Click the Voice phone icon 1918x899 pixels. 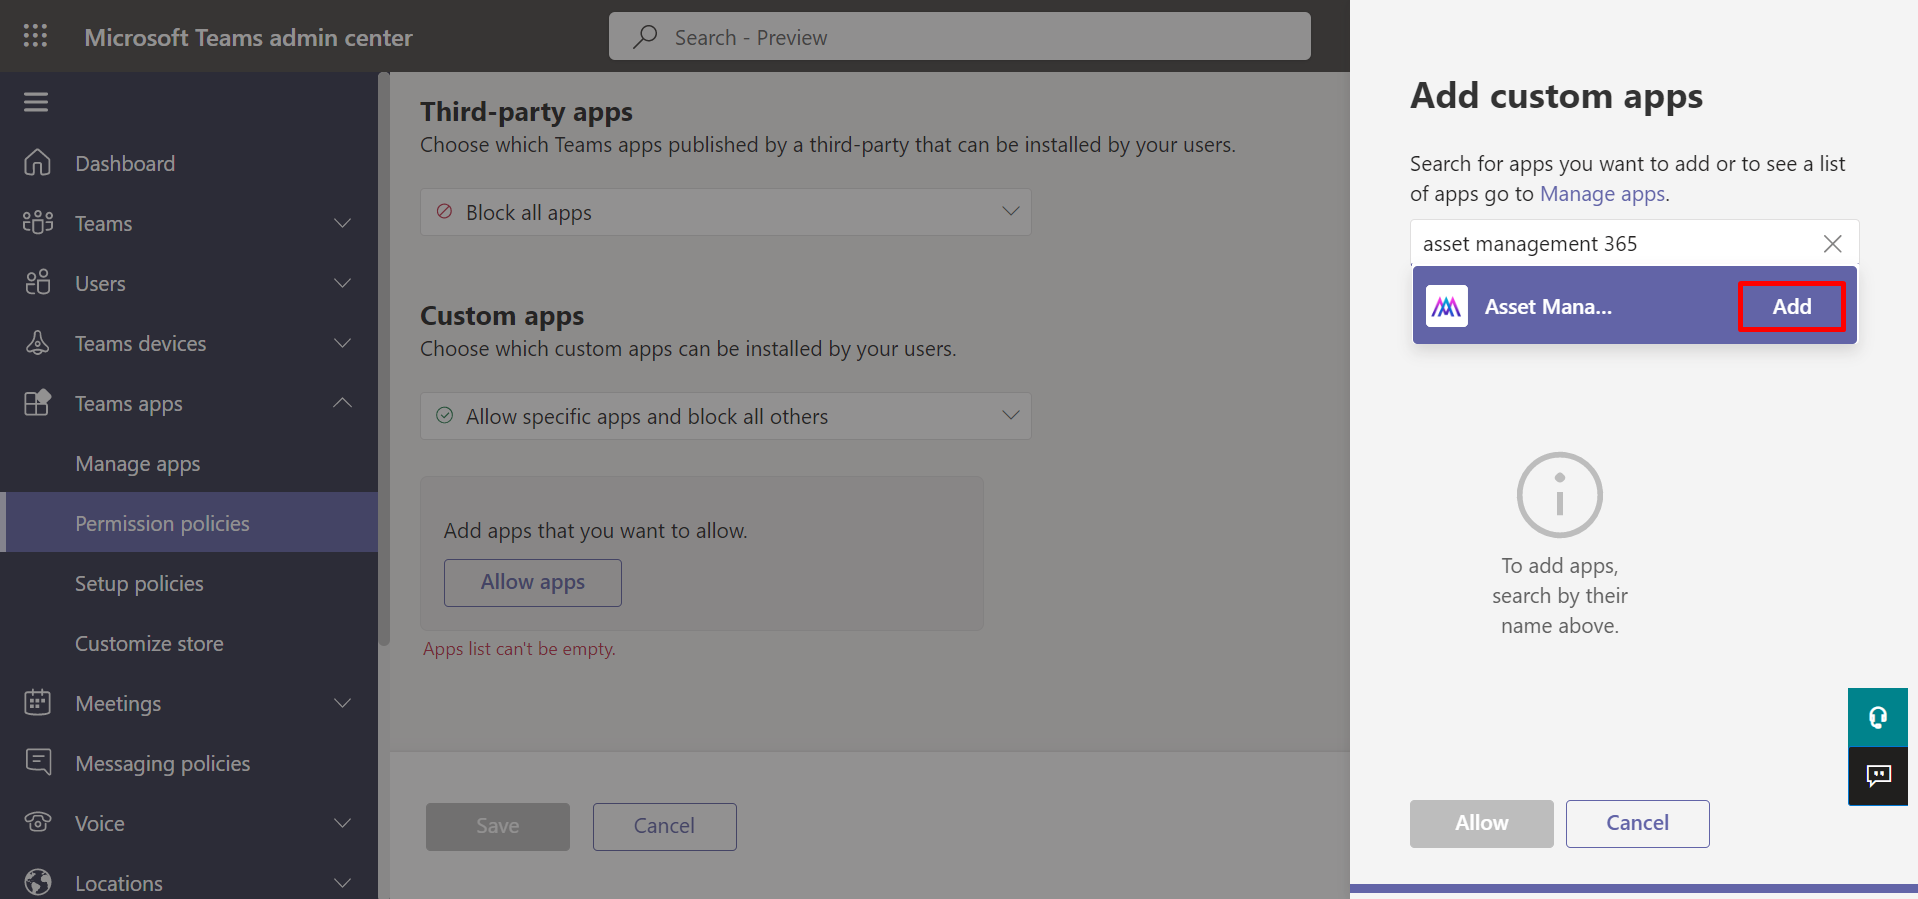click(x=37, y=822)
